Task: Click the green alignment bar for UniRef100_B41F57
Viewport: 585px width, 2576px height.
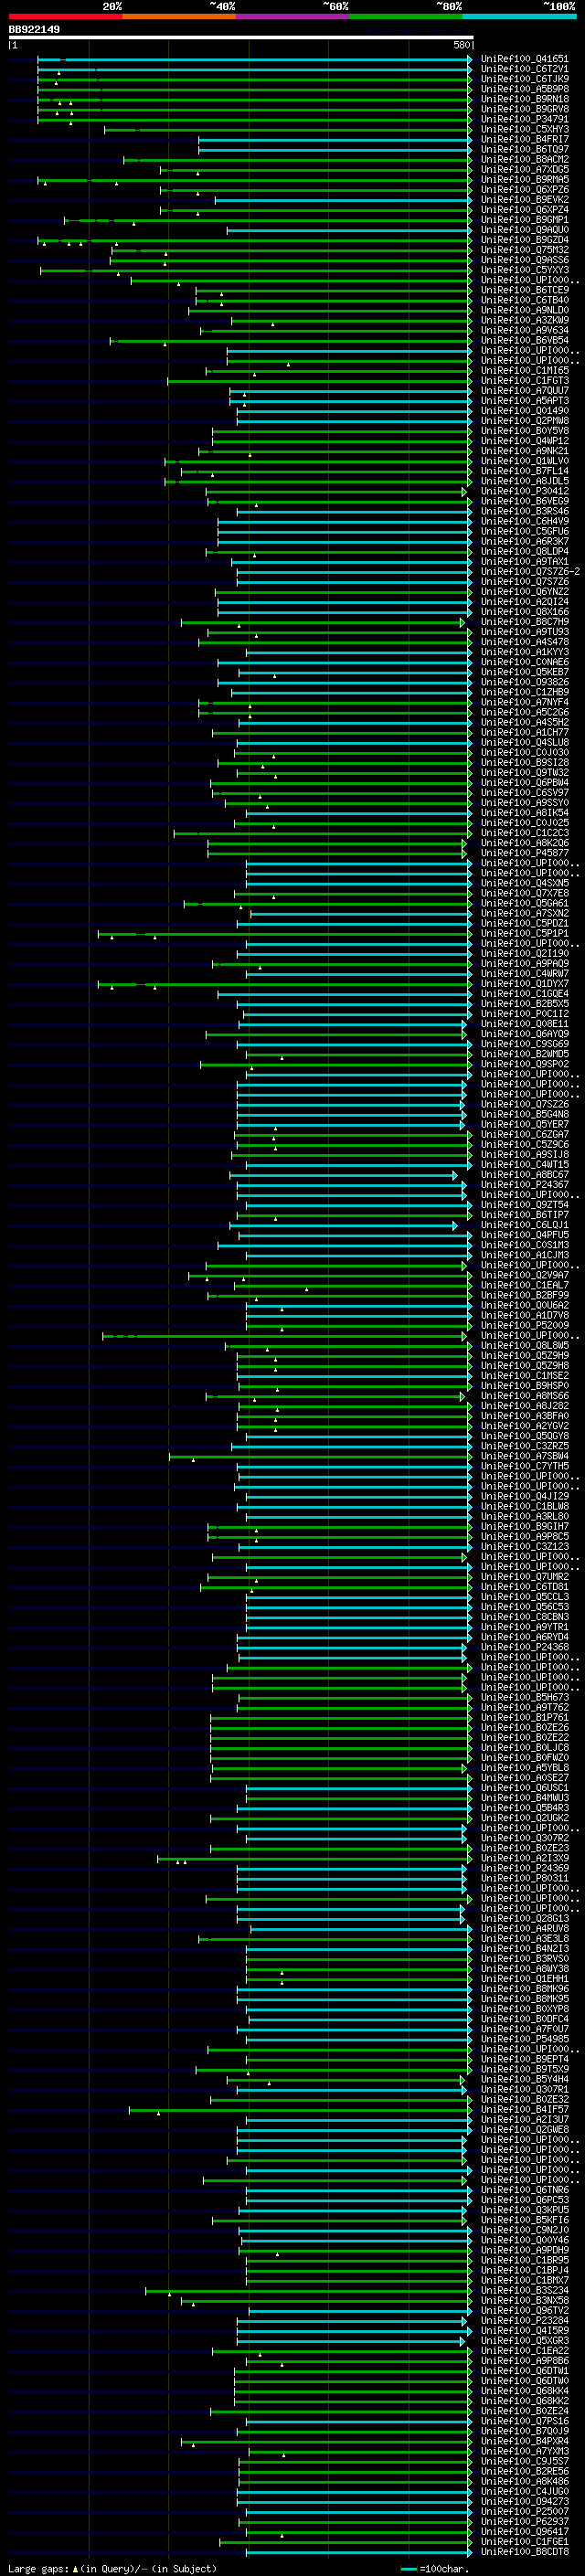Action: (301, 2110)
